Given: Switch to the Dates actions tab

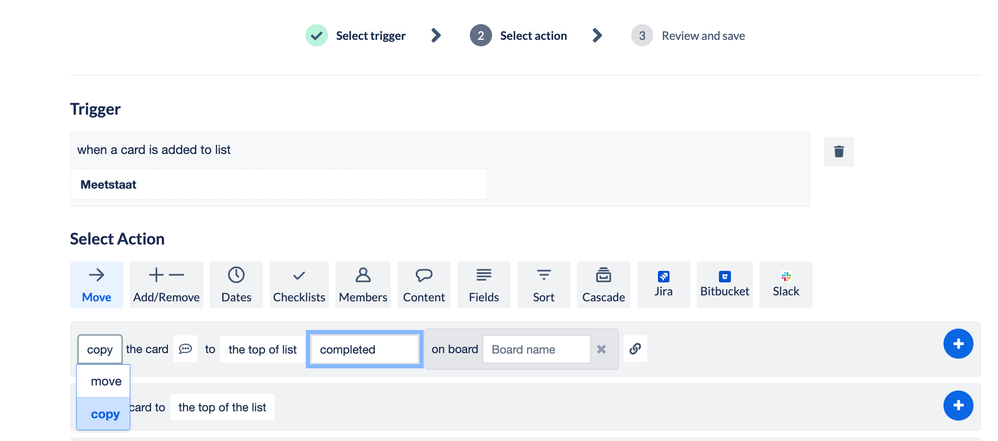Looking at the screenshot, I should (236, 284).
